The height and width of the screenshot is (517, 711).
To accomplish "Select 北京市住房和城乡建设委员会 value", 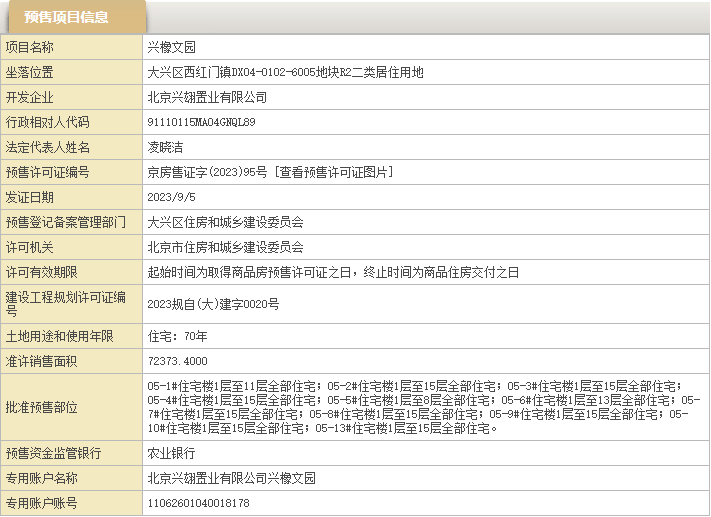I will click(x=225, y=247).
